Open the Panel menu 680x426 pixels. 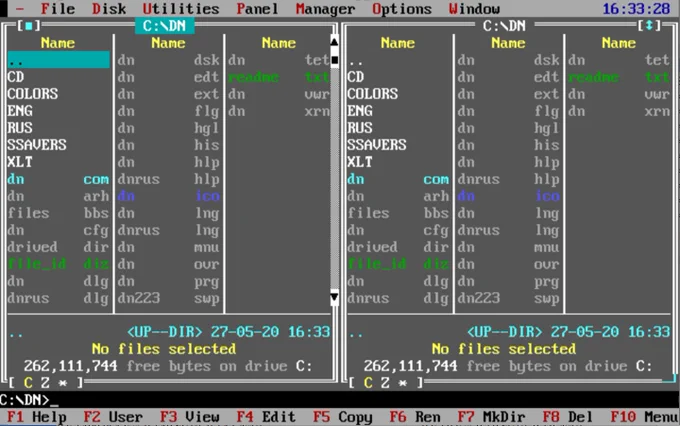257,9
